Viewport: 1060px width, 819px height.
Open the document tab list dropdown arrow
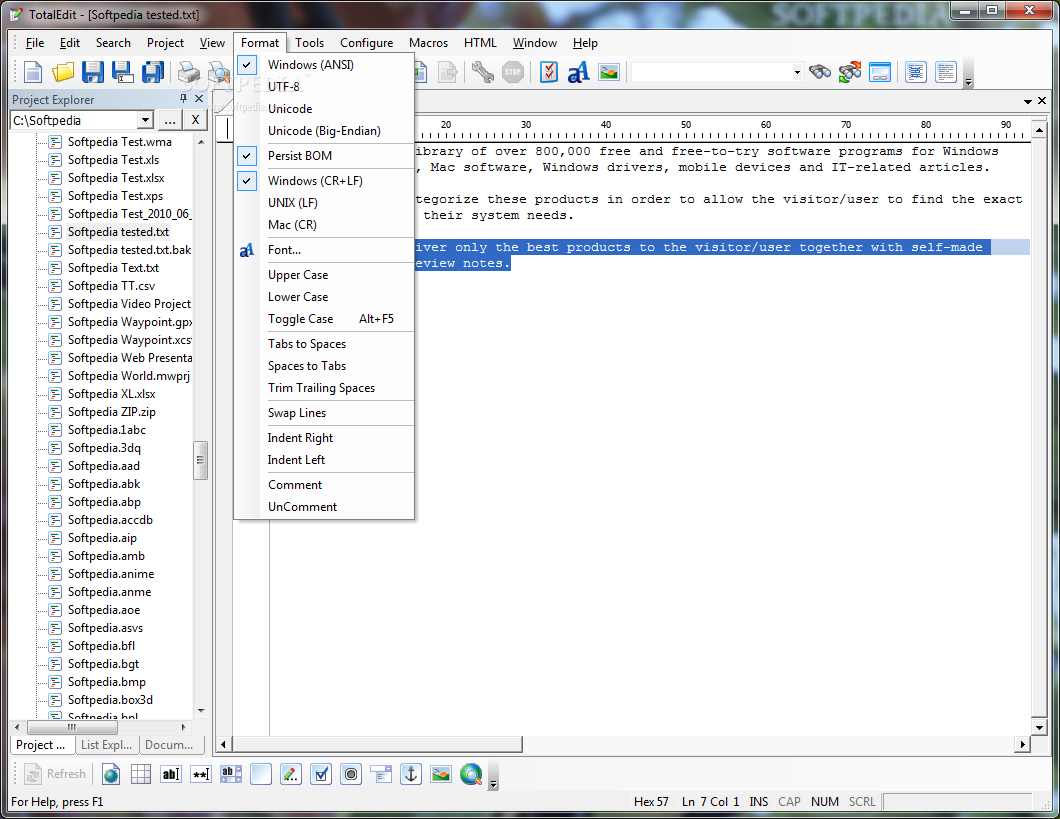click(1028, 101)
